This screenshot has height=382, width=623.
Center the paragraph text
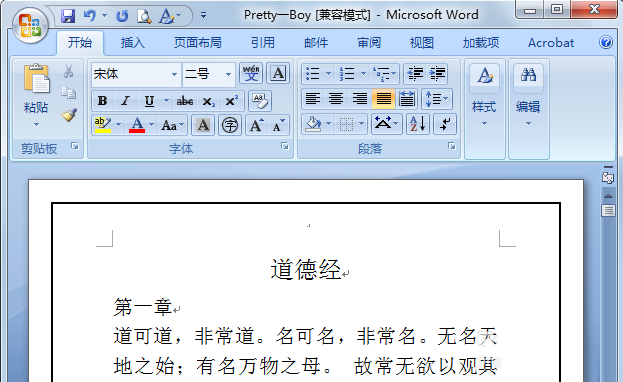point(336,99)
